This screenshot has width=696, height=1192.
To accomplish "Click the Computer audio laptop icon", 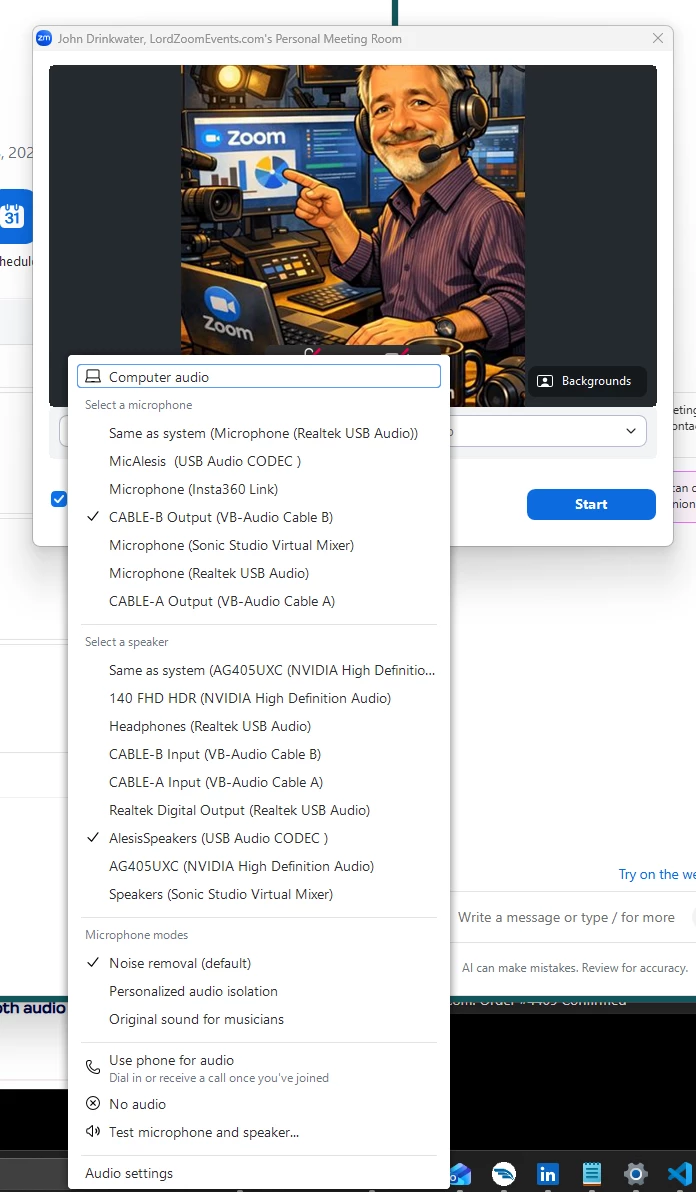I will pos(93,376).
